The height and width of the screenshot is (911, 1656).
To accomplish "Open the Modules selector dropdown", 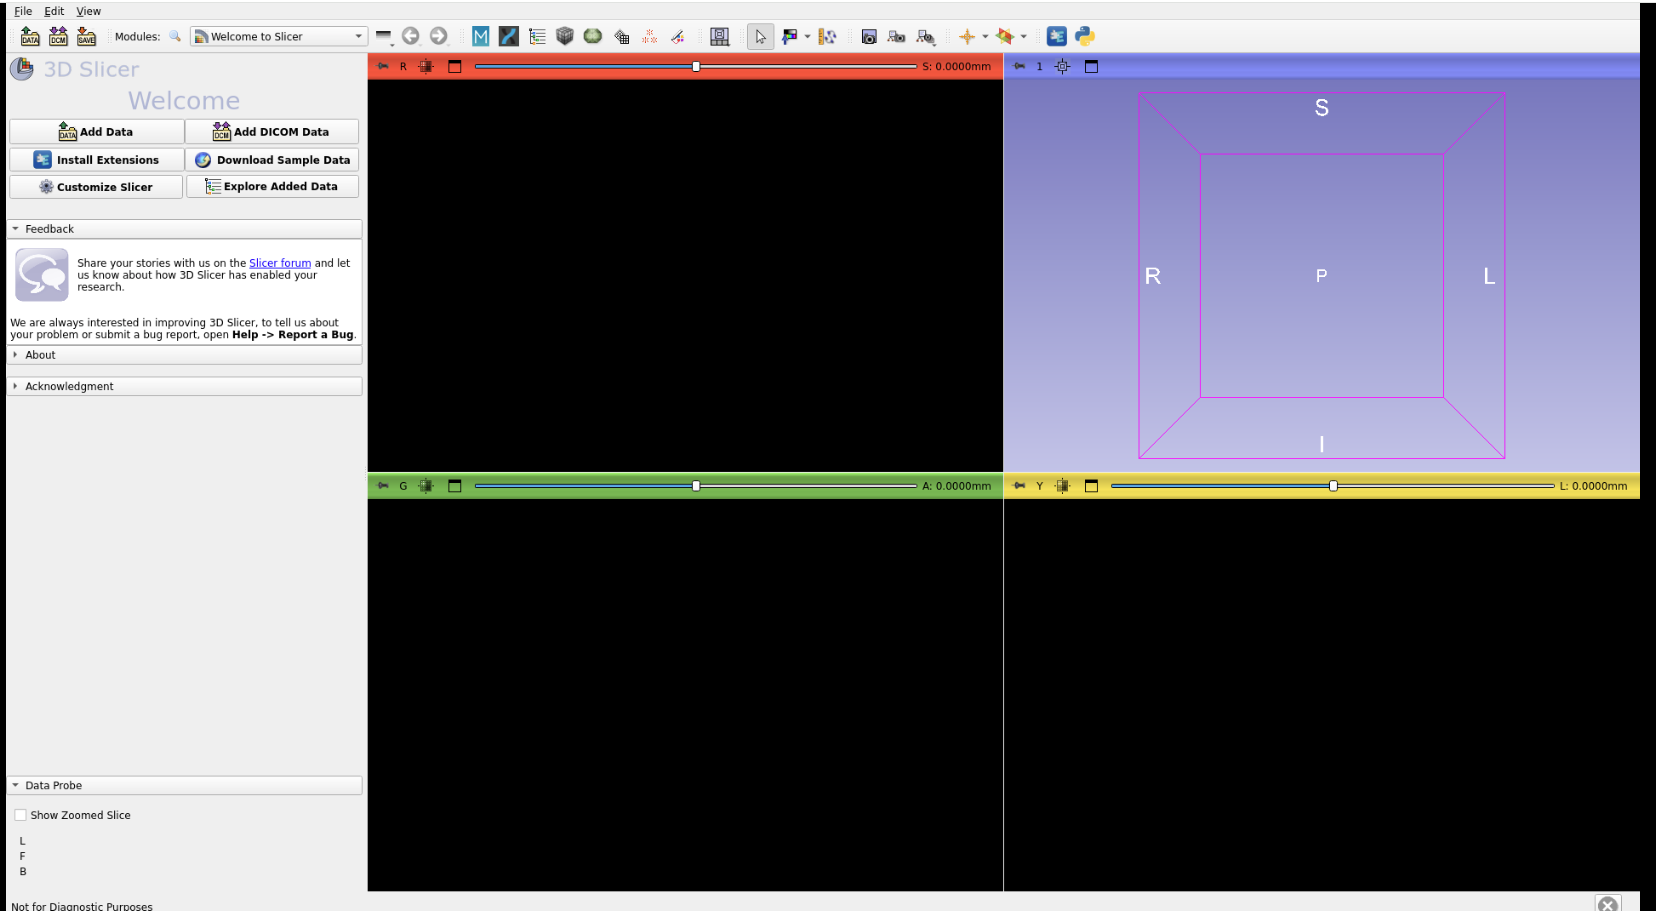I will [x=279, y=37].
